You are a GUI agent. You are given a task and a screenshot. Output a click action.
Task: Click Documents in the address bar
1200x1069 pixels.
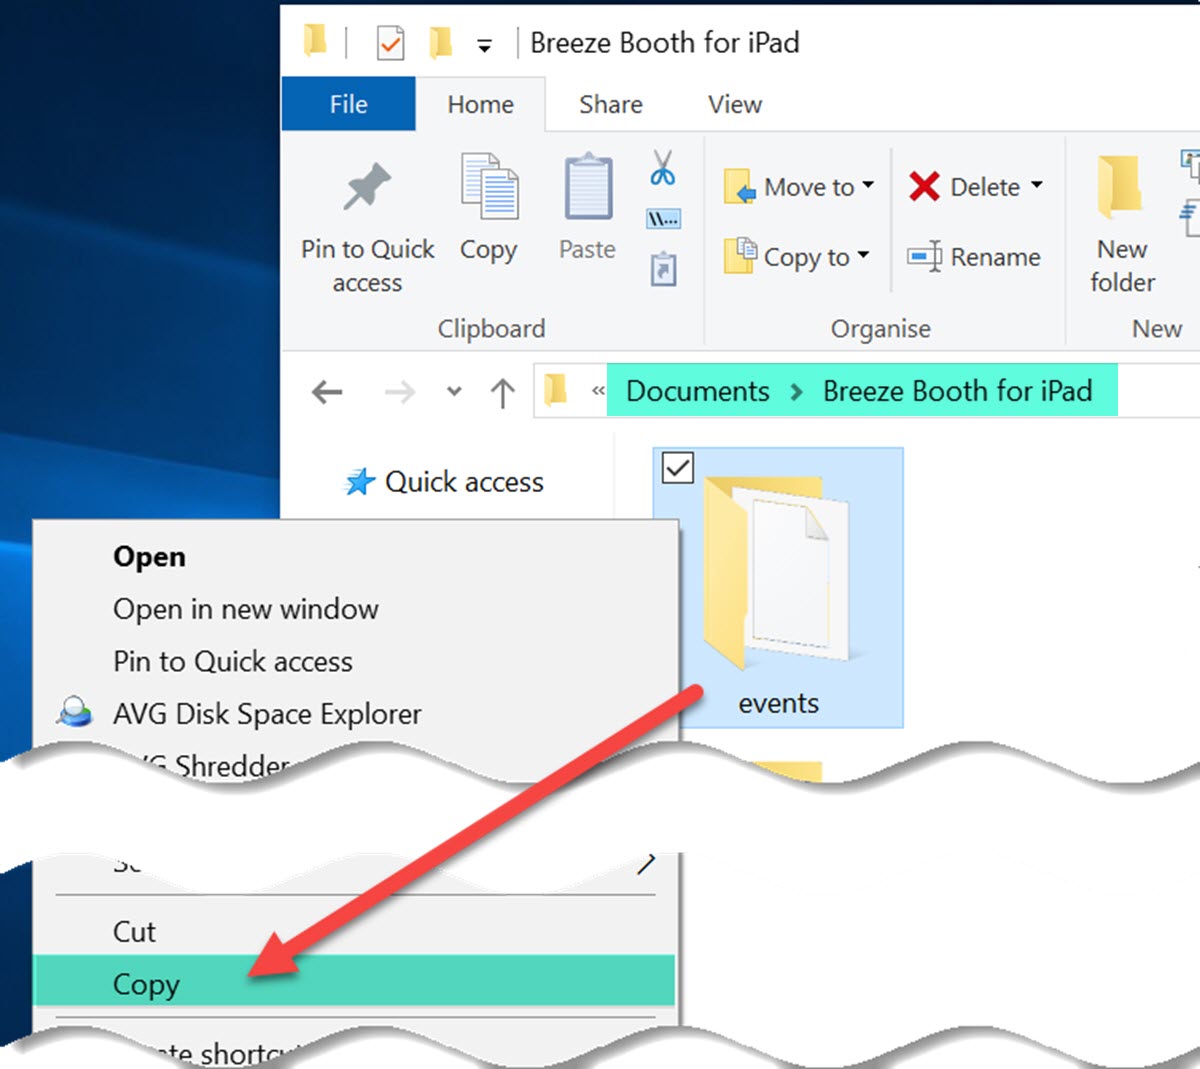(x=698, y=391)
